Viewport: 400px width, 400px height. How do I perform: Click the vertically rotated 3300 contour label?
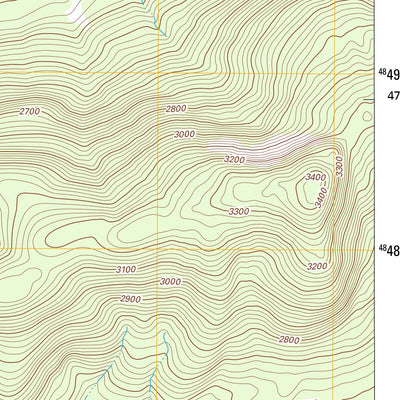click(340, 167)
